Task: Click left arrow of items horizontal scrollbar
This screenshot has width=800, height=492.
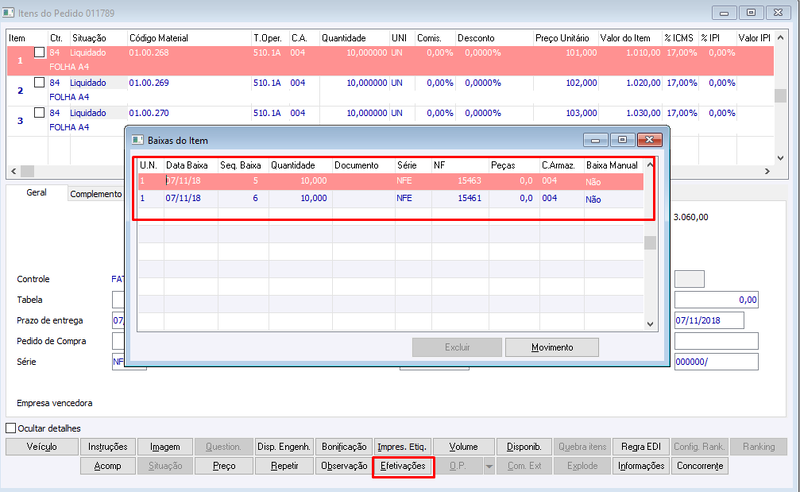Action: coord(13,171)
